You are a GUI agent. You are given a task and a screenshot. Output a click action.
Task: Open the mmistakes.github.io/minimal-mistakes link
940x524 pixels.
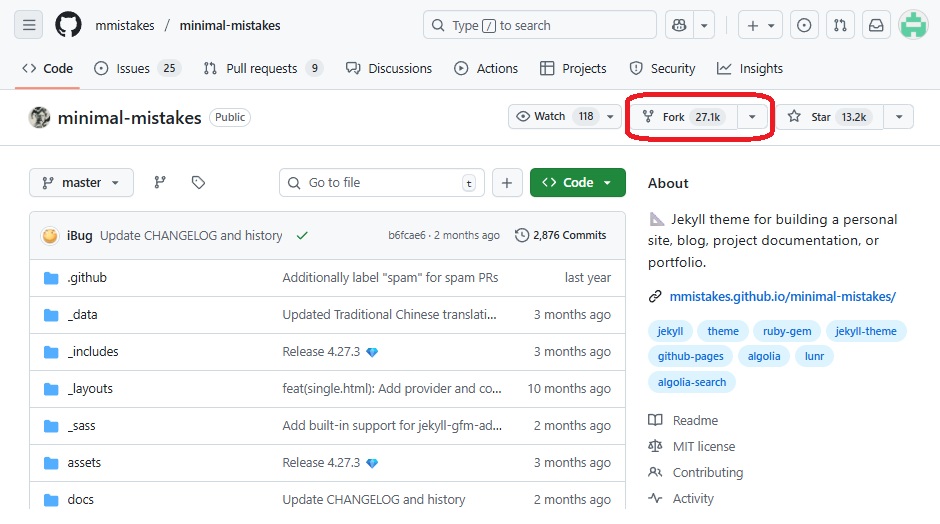(x=781, y=296)
